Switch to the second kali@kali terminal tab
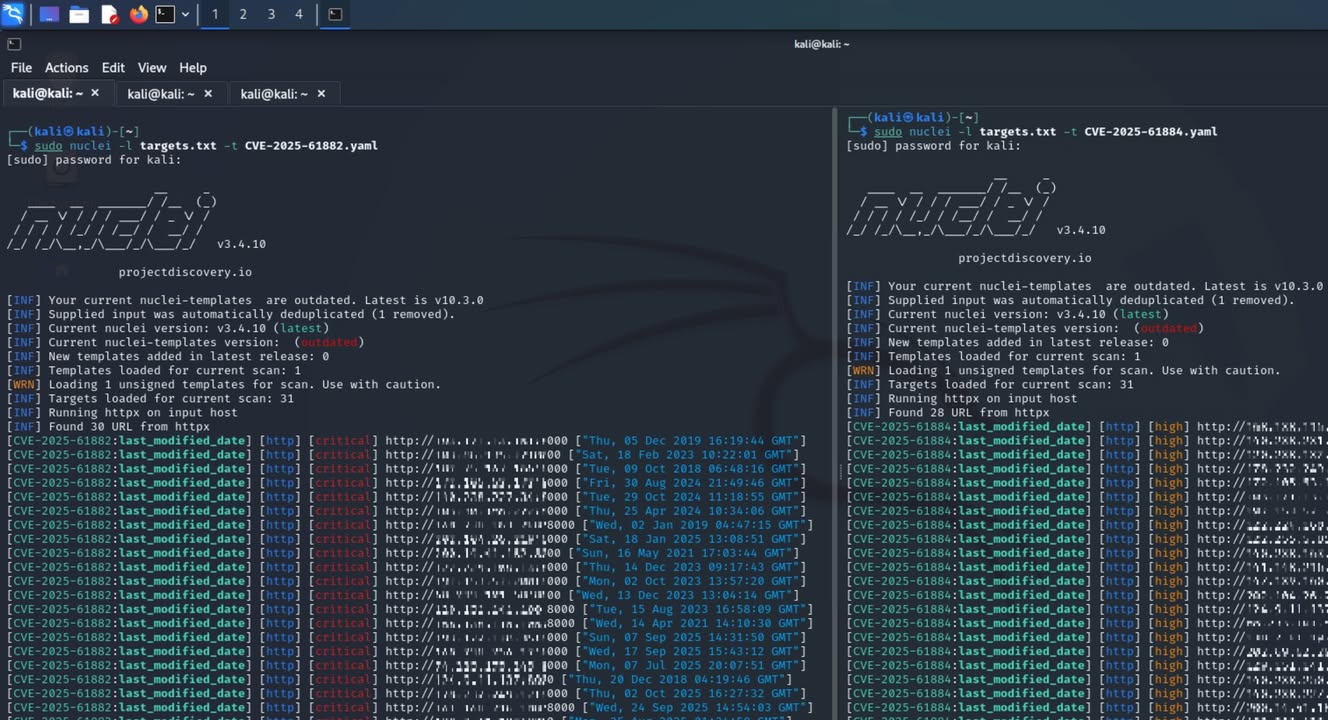This screenshot has height=720, width=1328. tap(160, 93)
